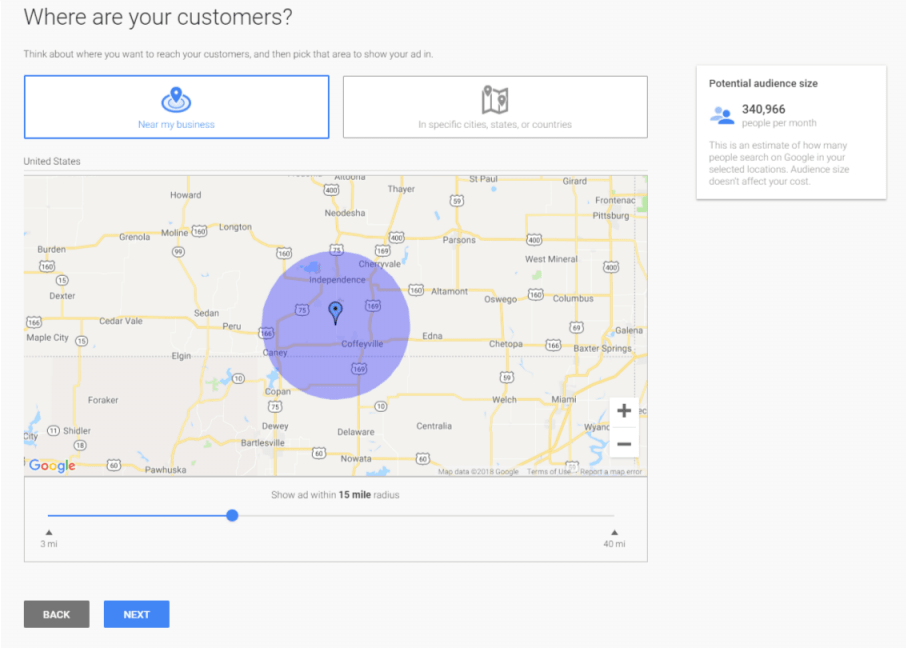Open the Terms of Use link

tap(550, 470)
